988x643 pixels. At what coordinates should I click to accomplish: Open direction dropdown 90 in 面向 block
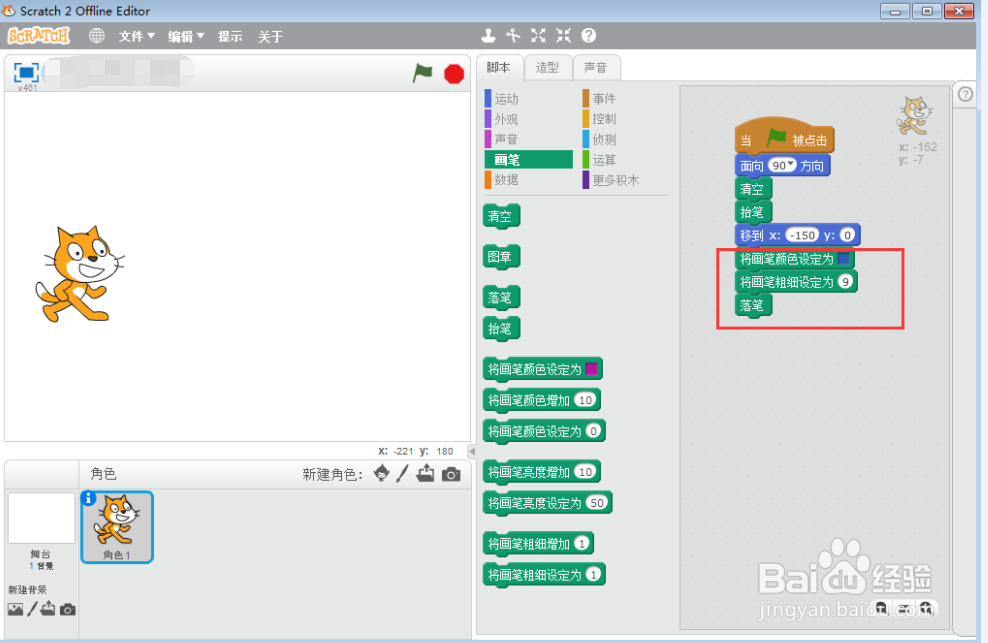pyautogui.click(x=782, y=165)
